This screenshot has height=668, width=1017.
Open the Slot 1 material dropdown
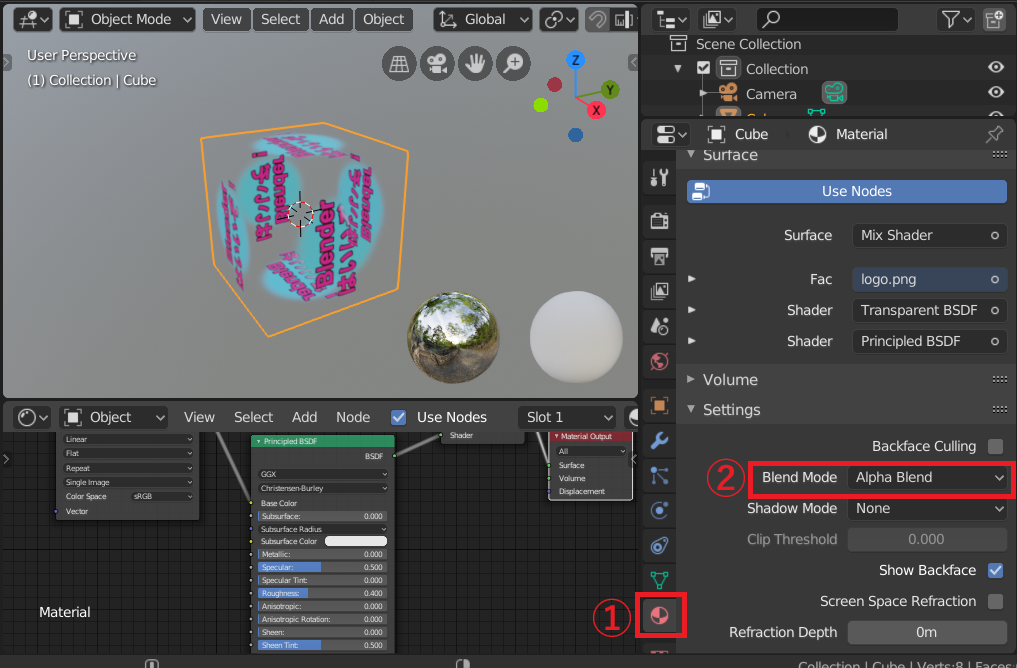tap(567, 417)
